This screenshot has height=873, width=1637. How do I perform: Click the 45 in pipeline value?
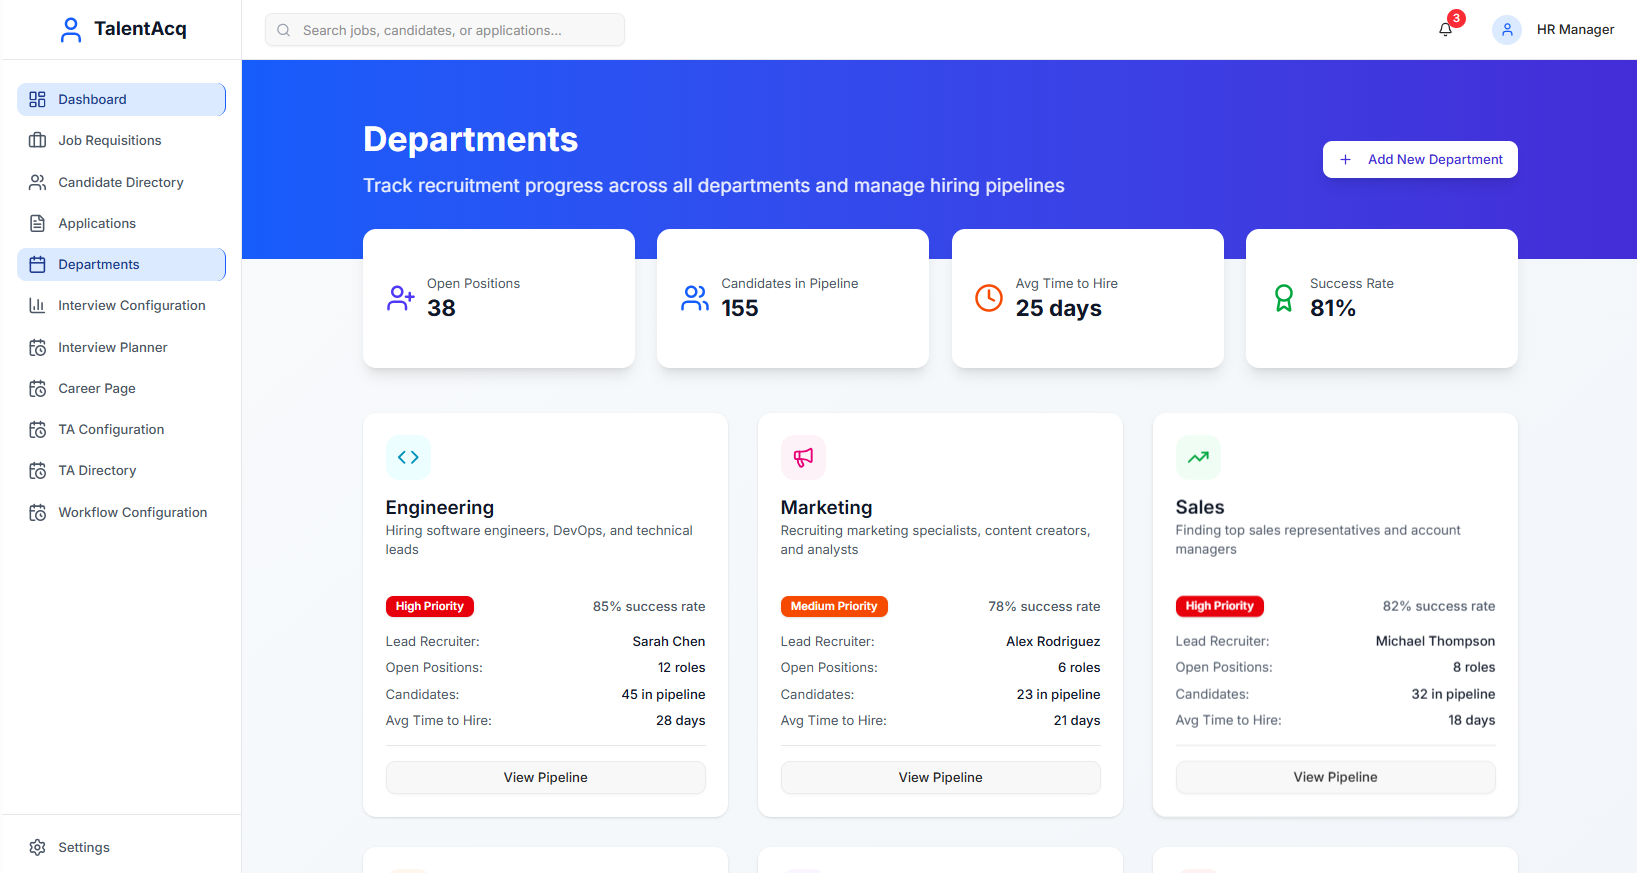click(x=663, y=694)
